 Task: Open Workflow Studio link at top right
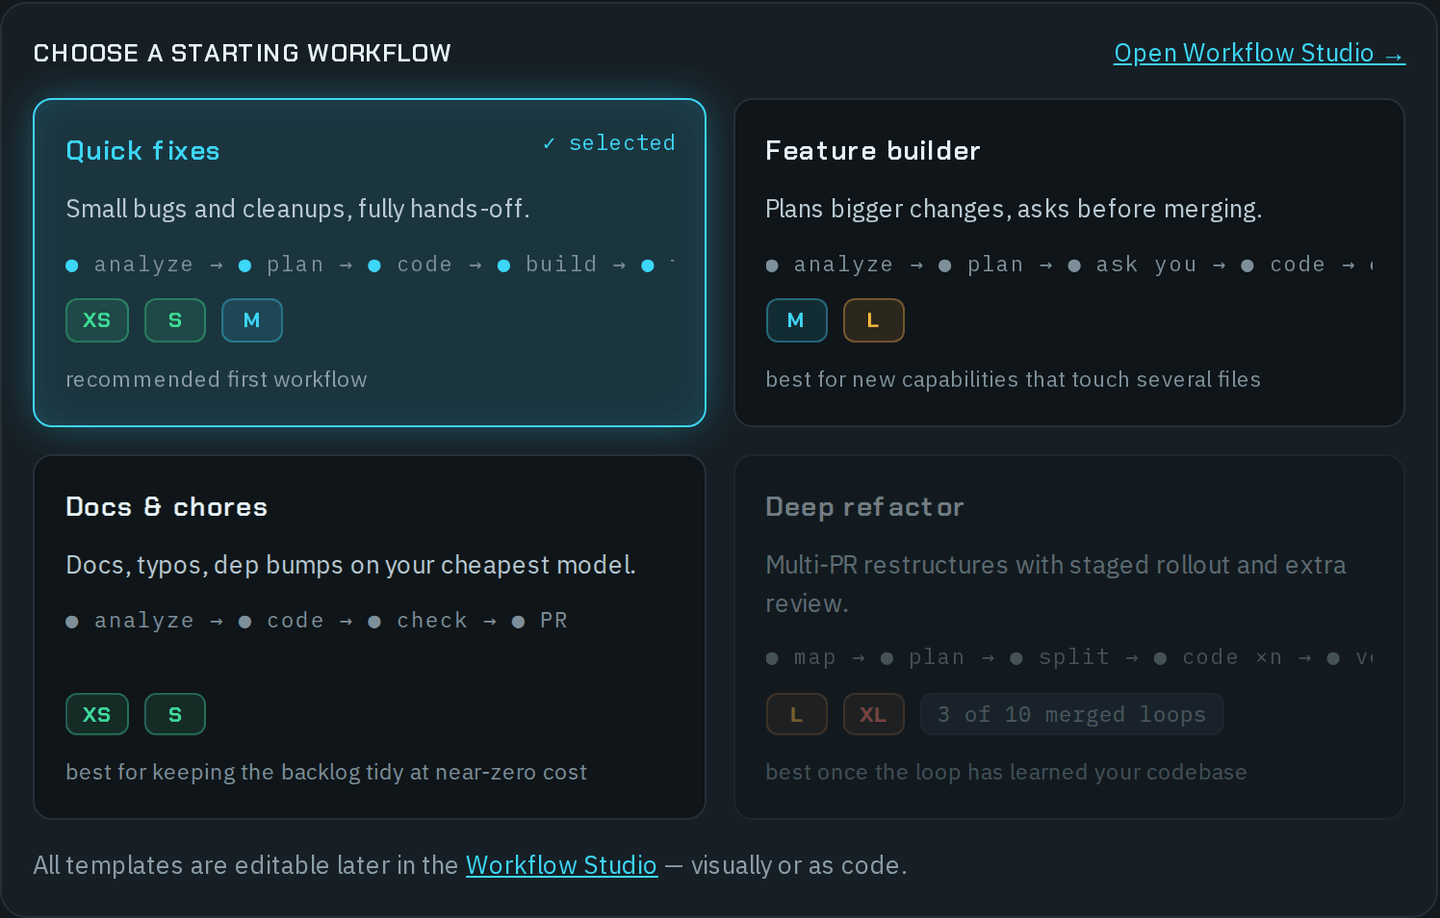tap(1260, 53)
